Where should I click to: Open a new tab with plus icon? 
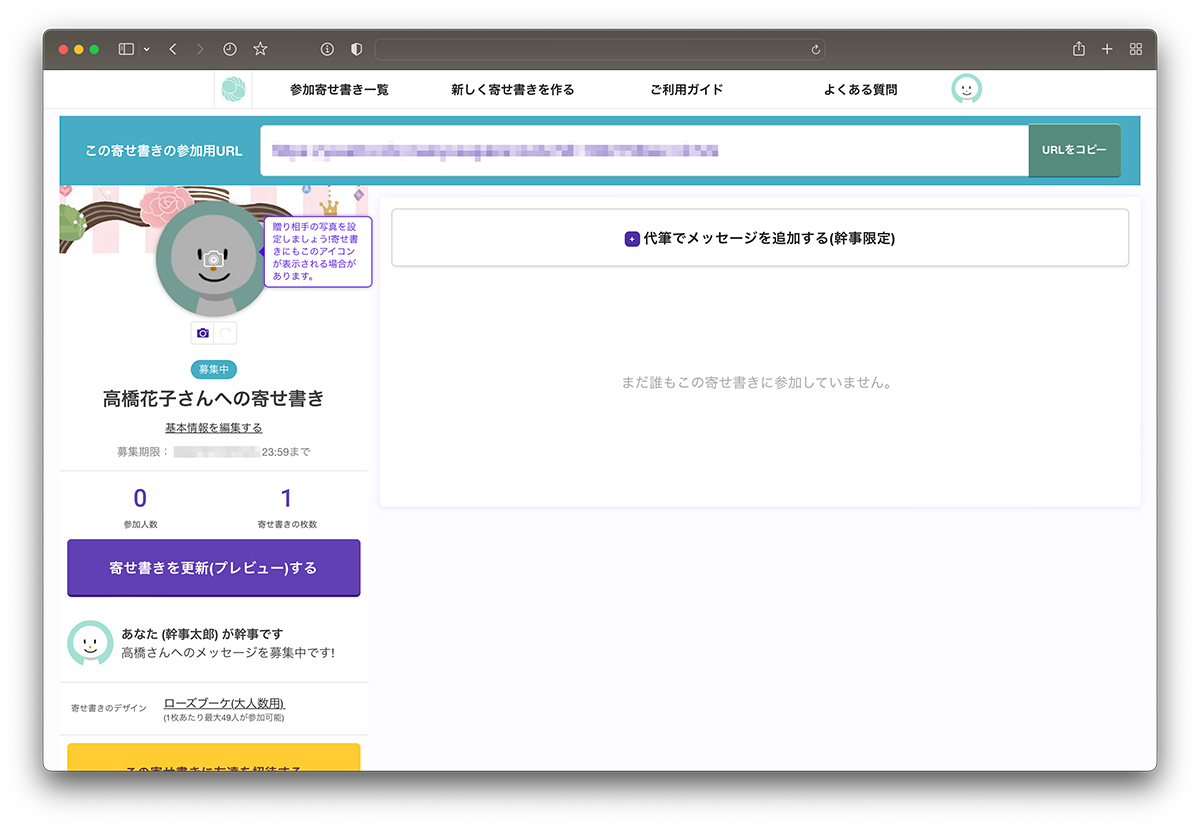tap(1107, 49)
